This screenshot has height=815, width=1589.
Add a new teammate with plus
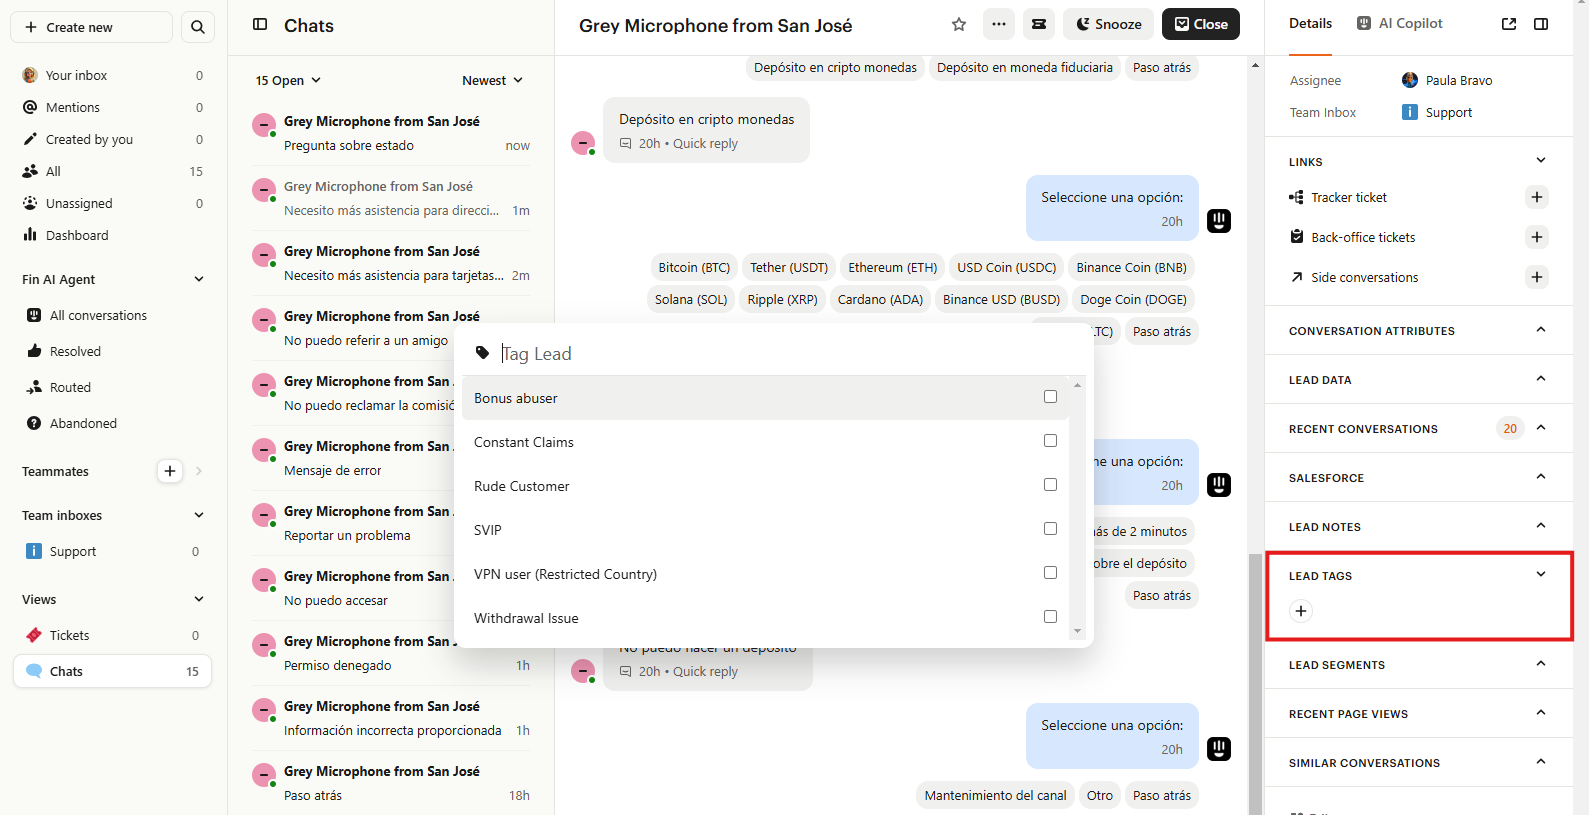(170, 471)
